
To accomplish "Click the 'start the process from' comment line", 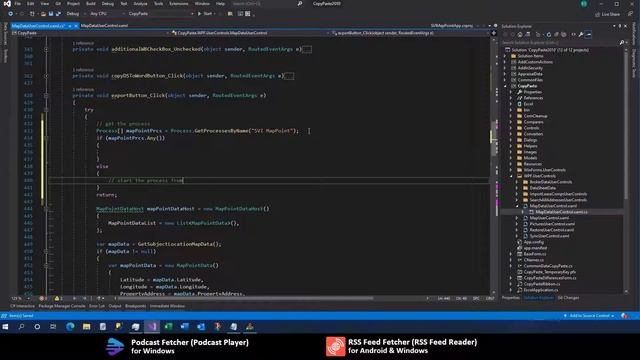I will click(146, 180).
